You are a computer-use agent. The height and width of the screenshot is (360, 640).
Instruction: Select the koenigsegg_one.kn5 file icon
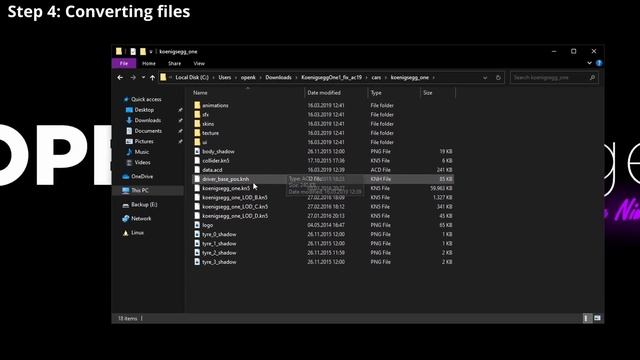[197, 188]
